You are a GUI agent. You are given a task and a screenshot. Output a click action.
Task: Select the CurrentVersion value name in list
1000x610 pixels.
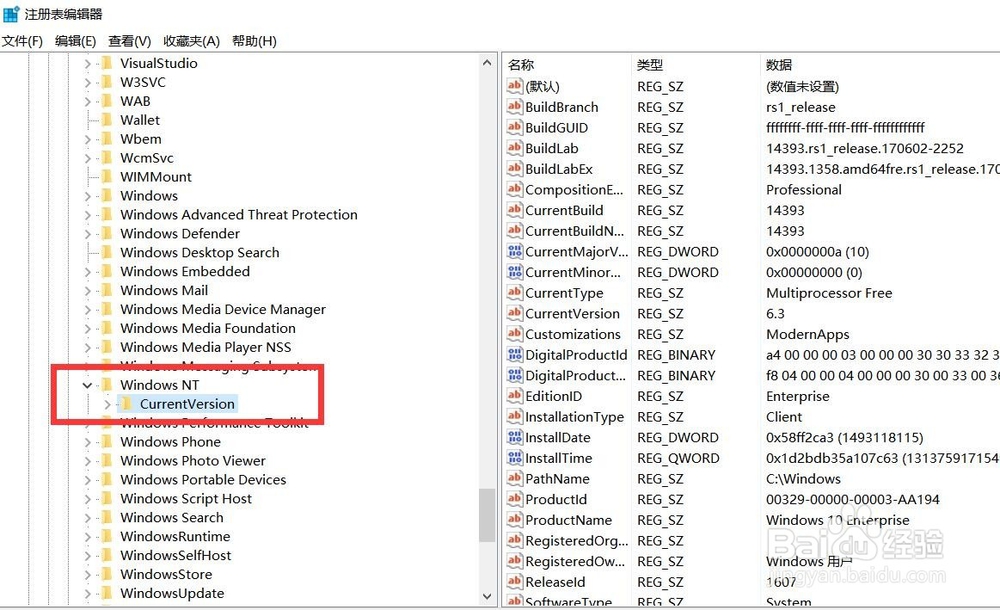pyautogui.click(x=572, y=313)
